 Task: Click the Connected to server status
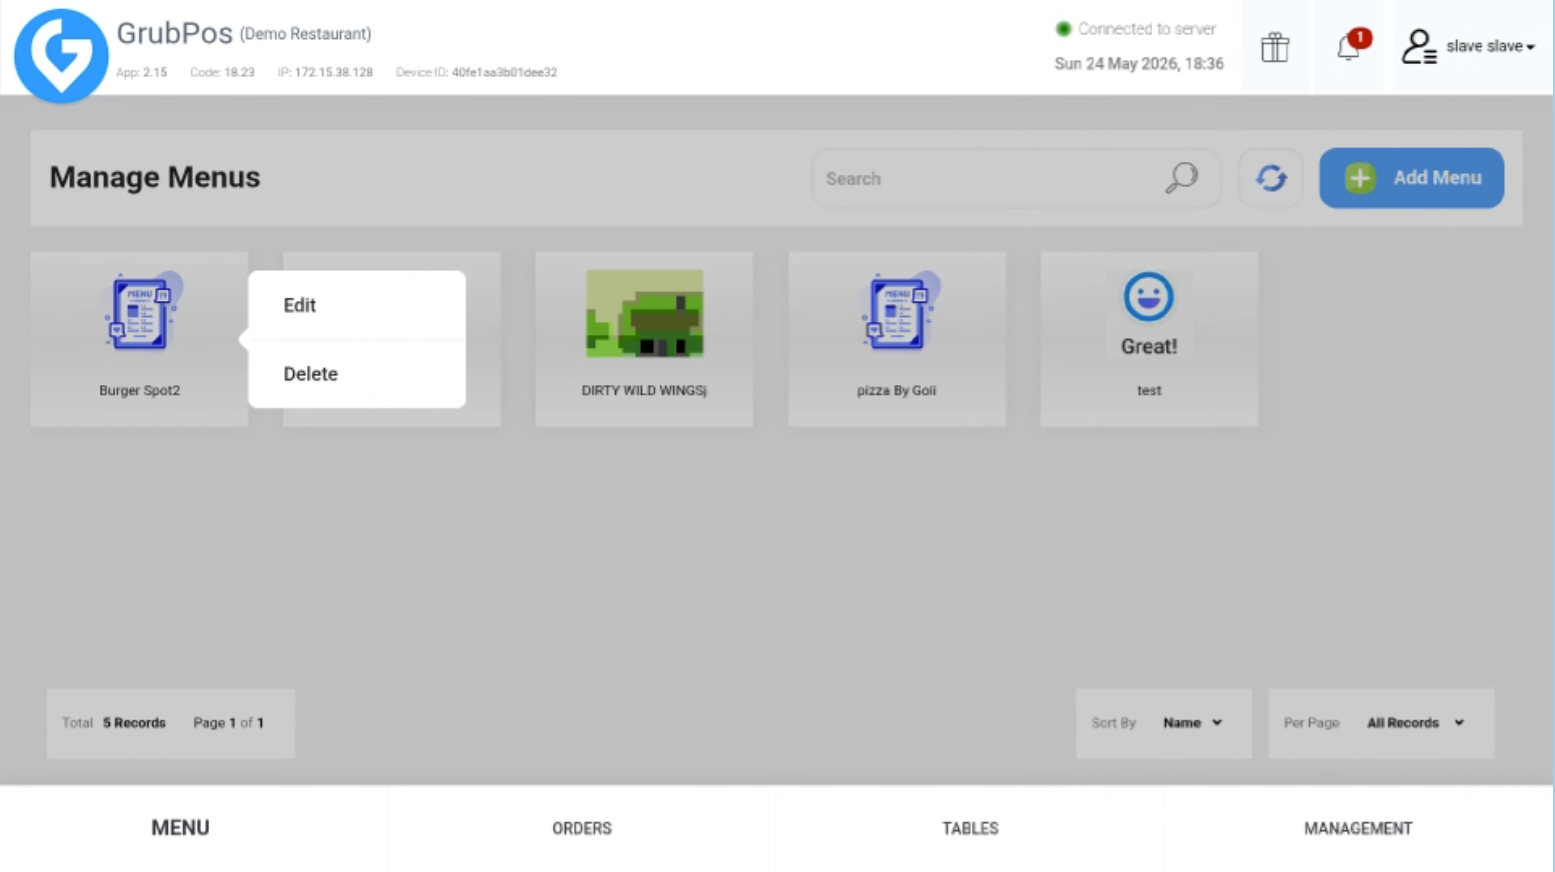coord(1136,29)
